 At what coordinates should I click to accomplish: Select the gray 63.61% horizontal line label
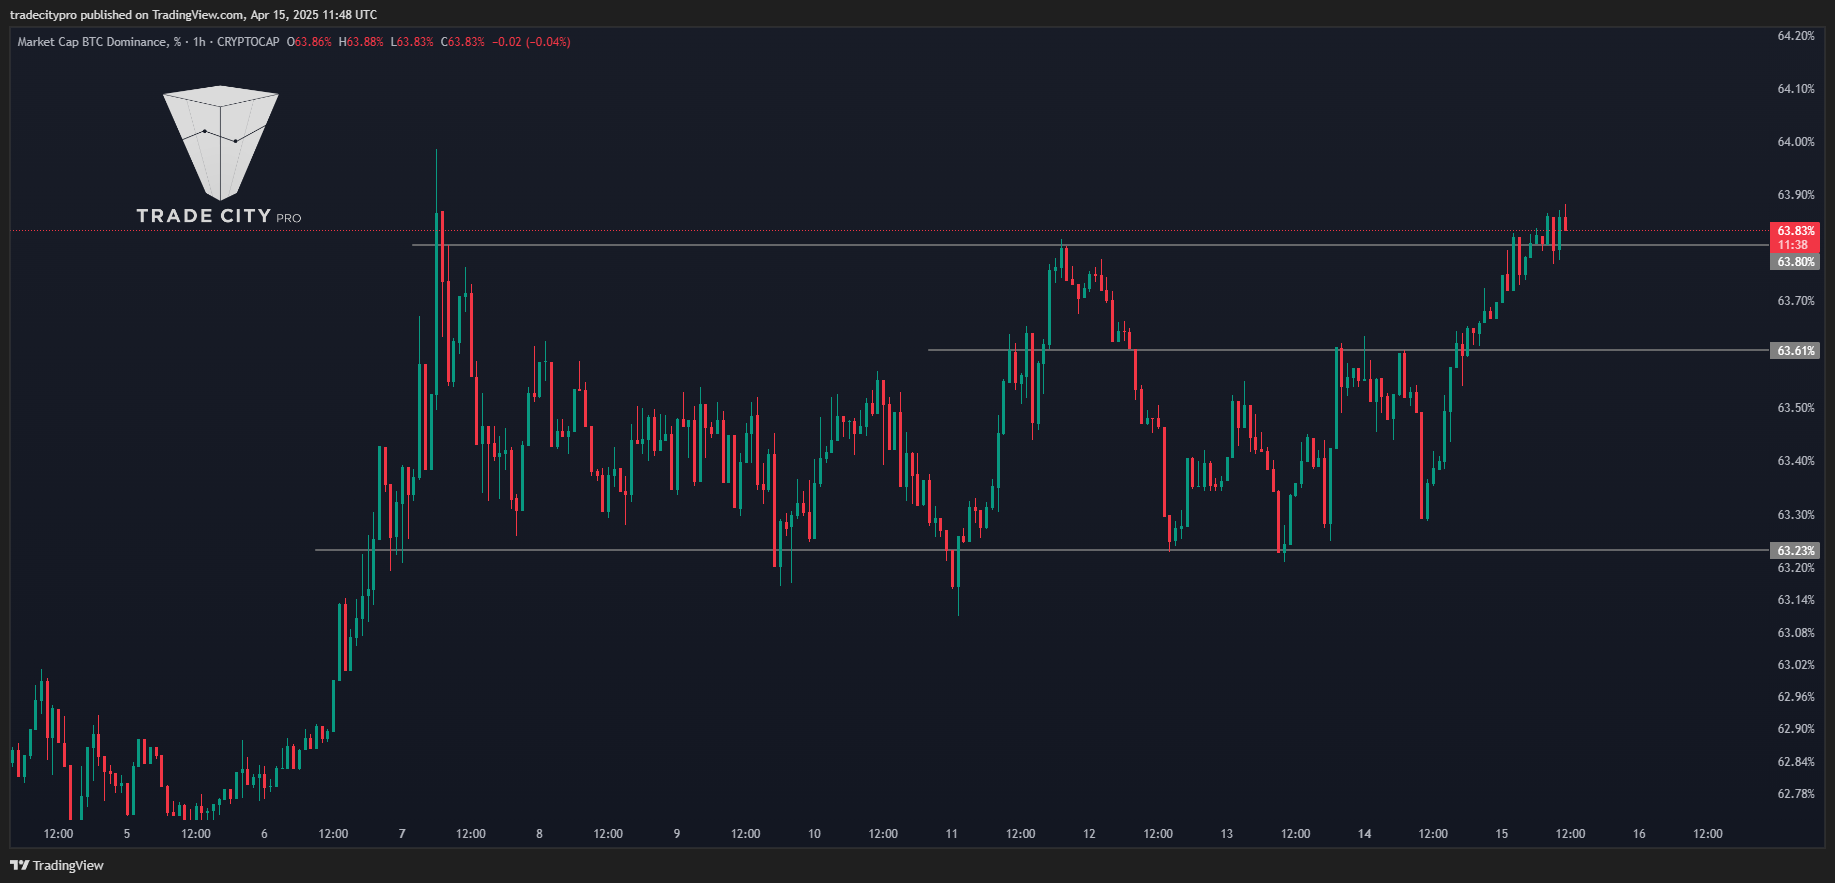(1795, 351)
